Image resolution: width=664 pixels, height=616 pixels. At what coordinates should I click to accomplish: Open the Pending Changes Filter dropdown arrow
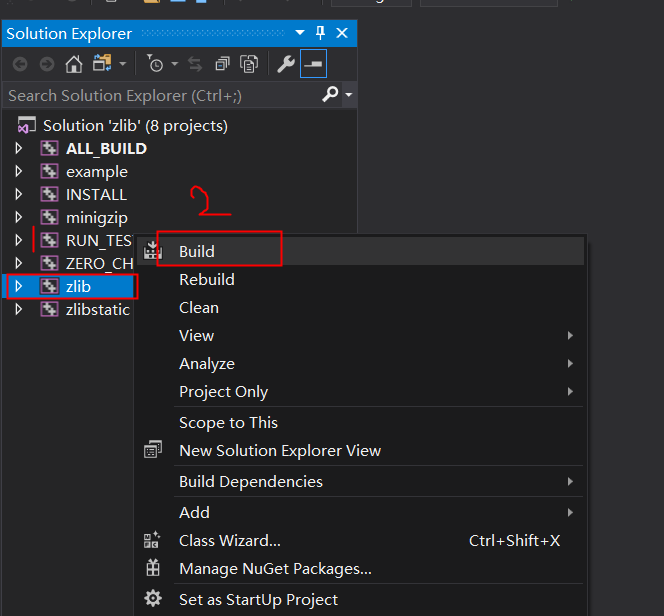coord(174,64)
